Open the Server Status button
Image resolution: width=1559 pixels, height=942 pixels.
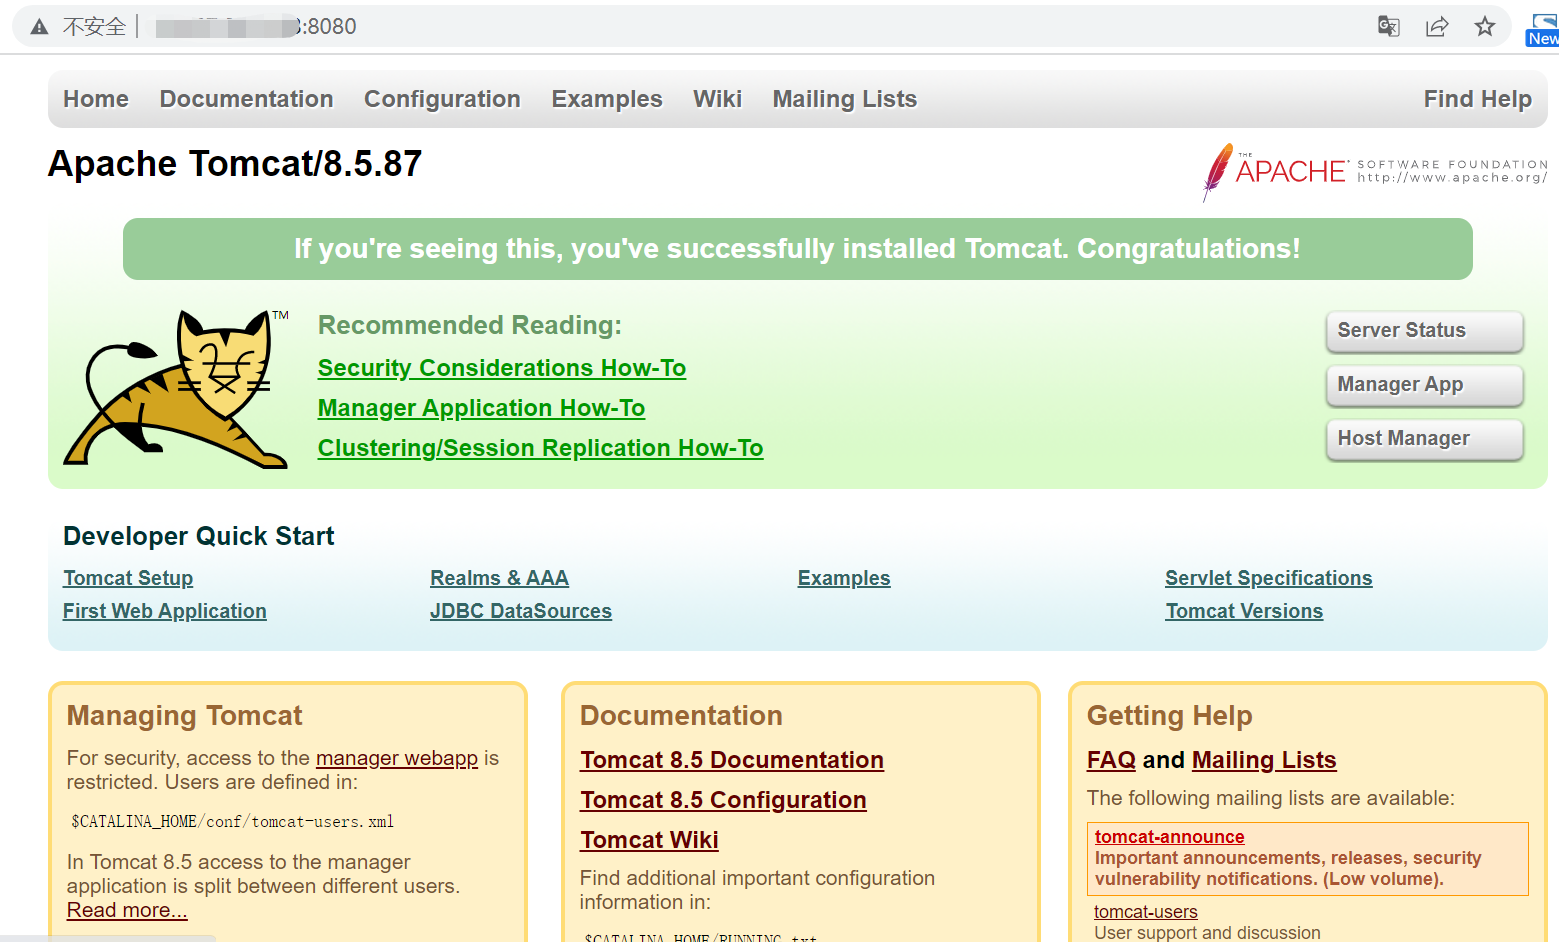[x=1425, y=331]
